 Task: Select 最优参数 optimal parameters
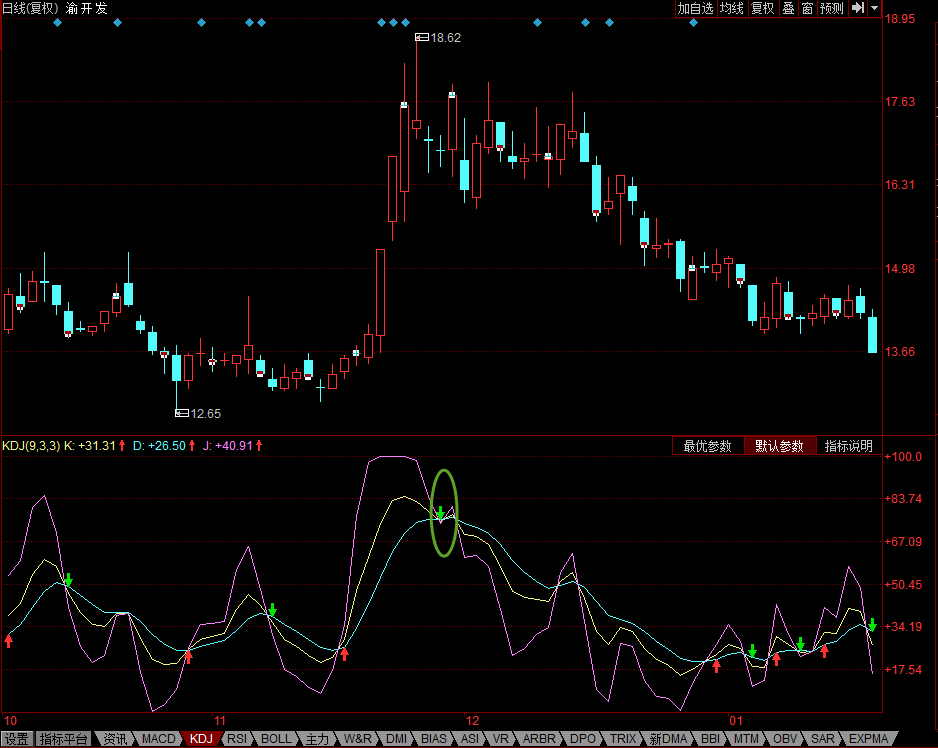click(x=708, y=446)
